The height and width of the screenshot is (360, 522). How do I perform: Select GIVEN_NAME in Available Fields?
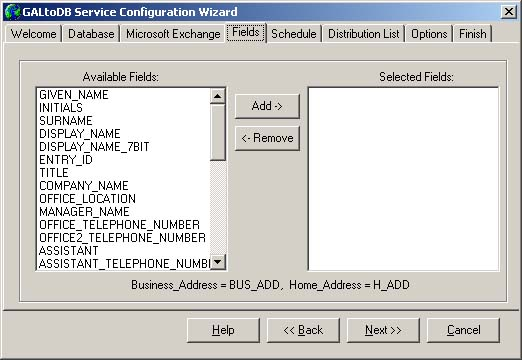124,95
